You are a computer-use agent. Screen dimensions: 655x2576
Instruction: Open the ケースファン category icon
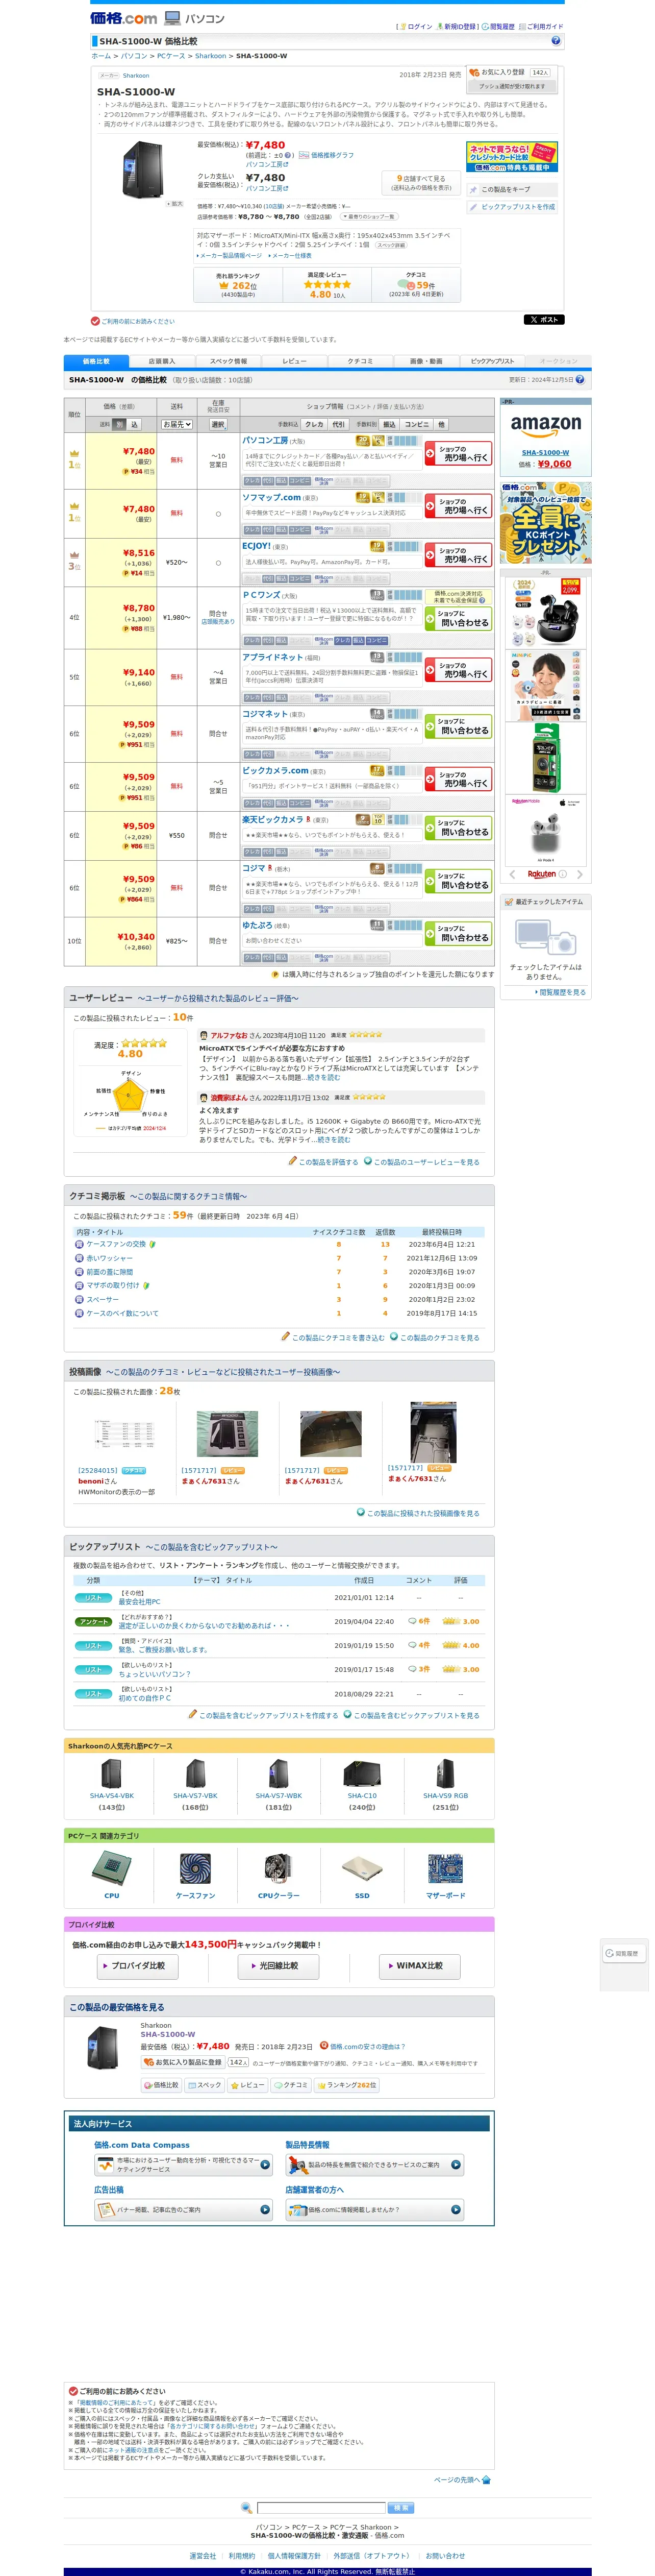[x=195, y=1868]
